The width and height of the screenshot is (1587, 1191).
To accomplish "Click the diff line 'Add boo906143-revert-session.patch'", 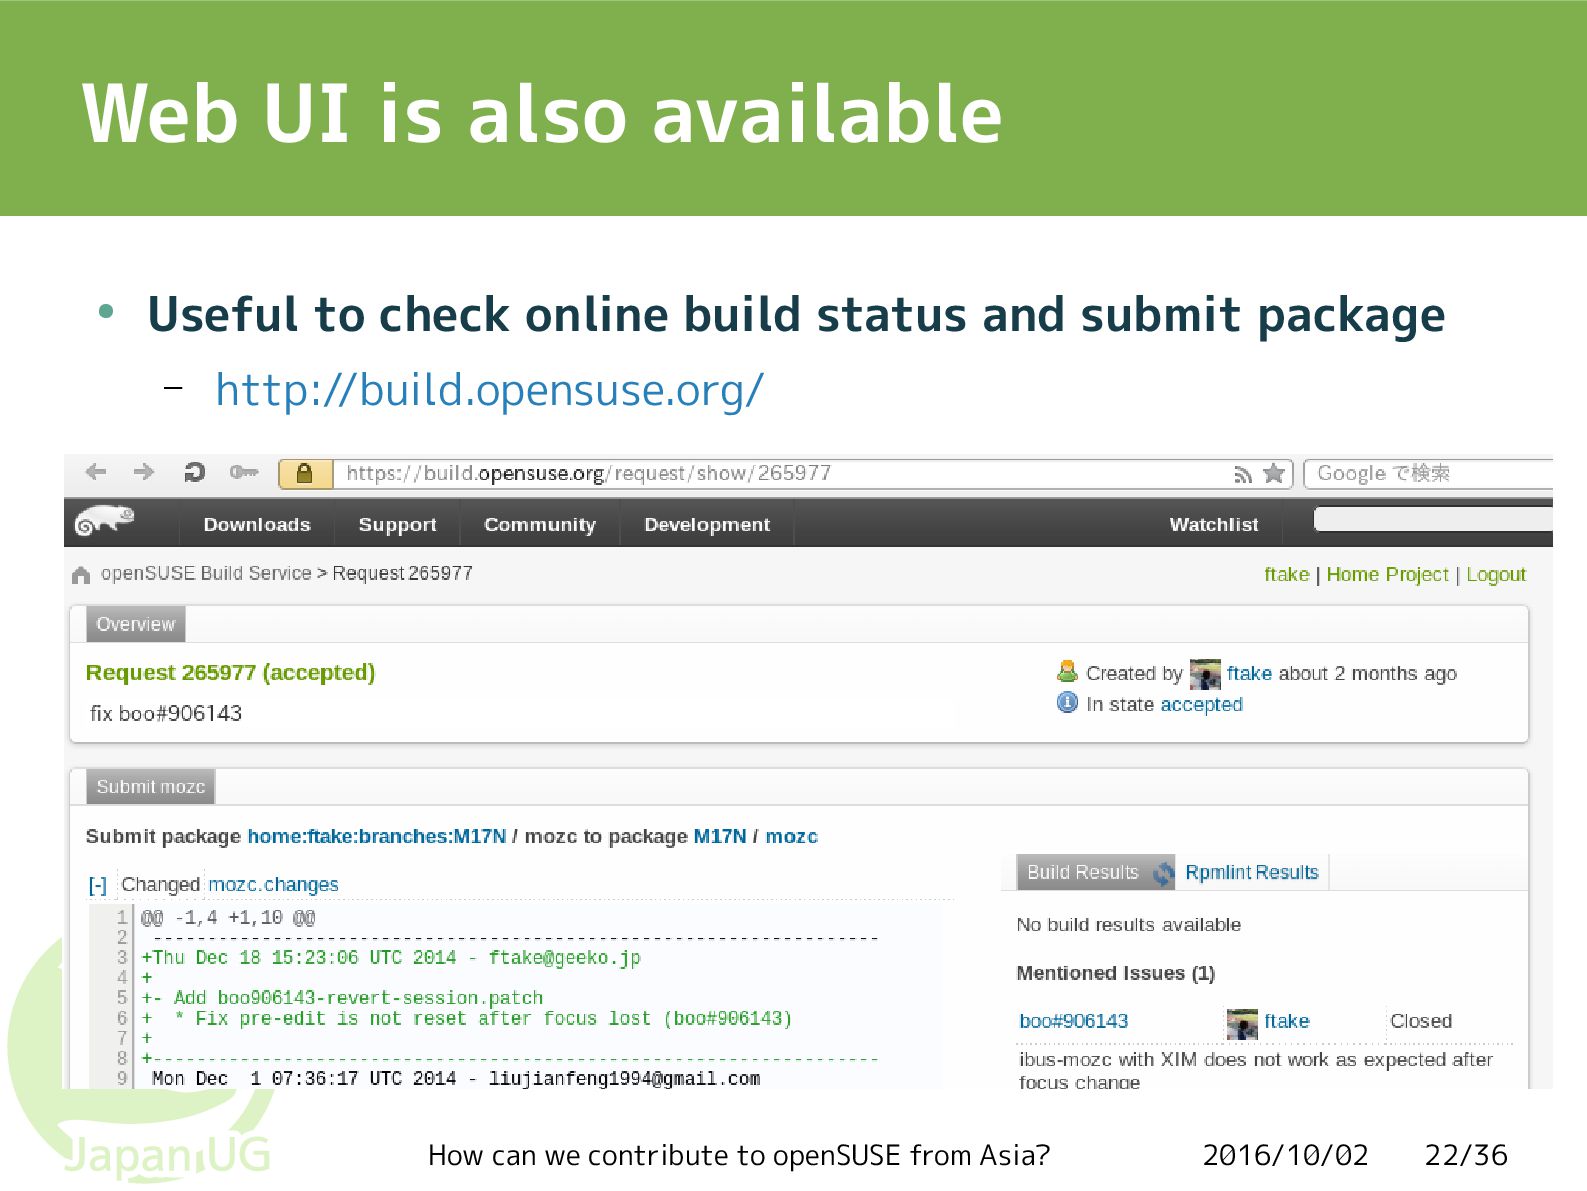I will coord(342,998).
